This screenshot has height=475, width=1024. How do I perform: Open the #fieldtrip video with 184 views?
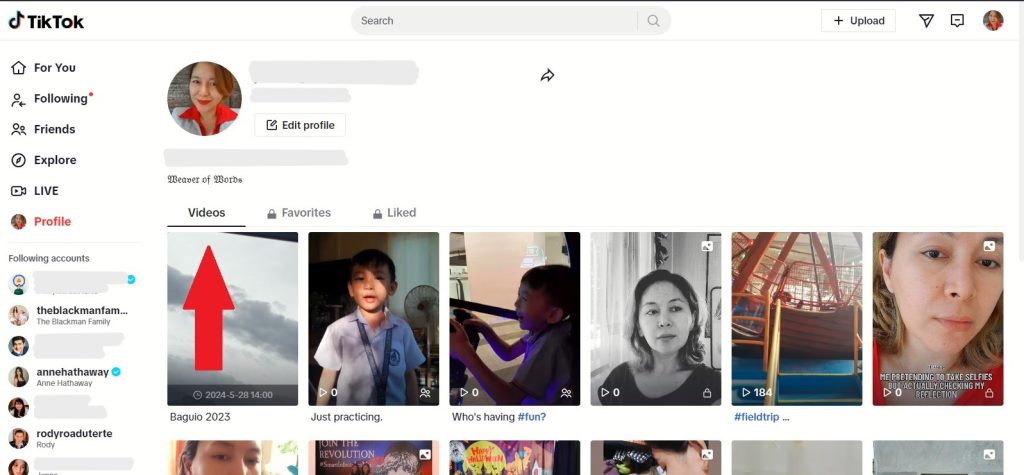797,319
